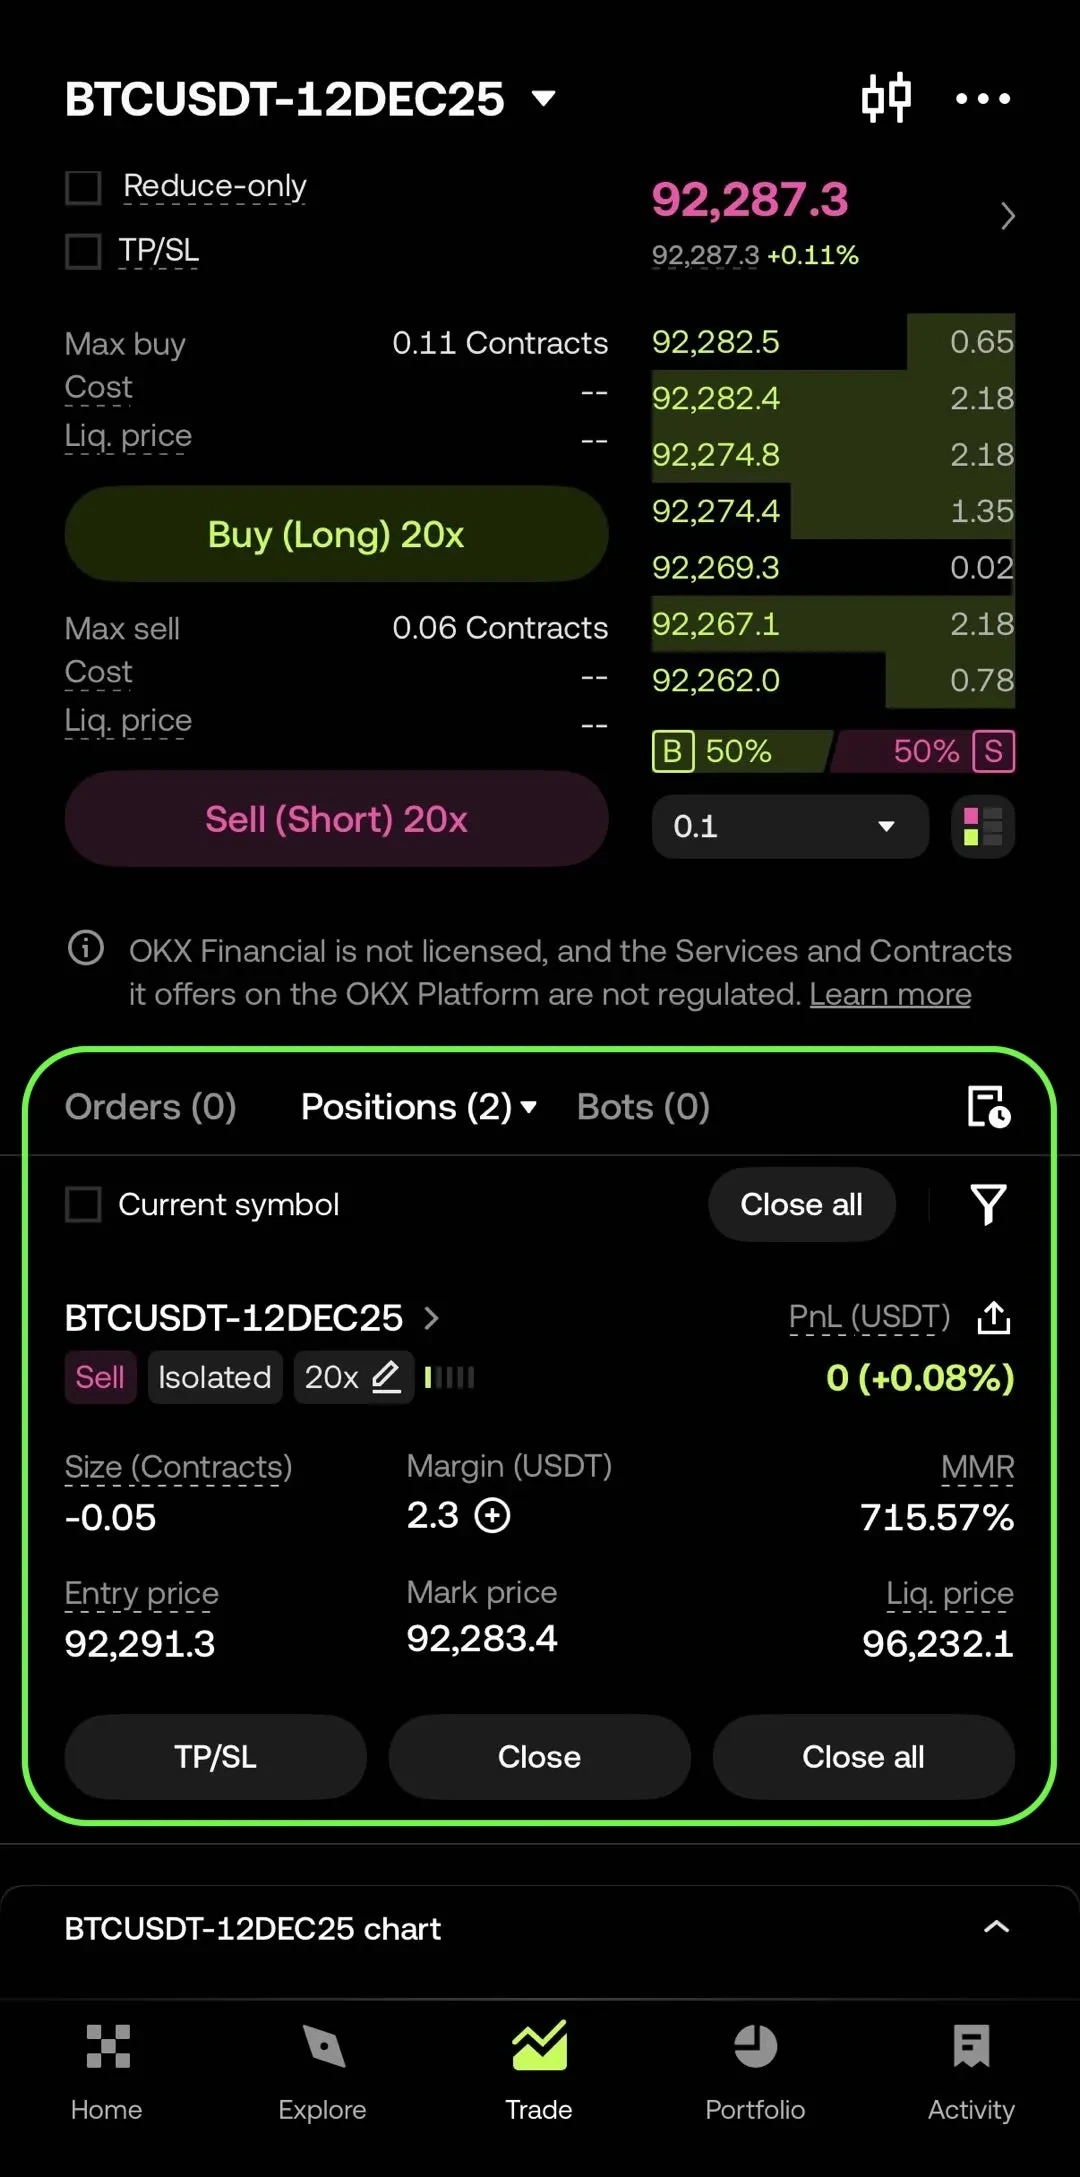Screen dimensions: 1080x2177
Task: Click the buy/sell 50% ratio bar
Action: coord(833,751)
